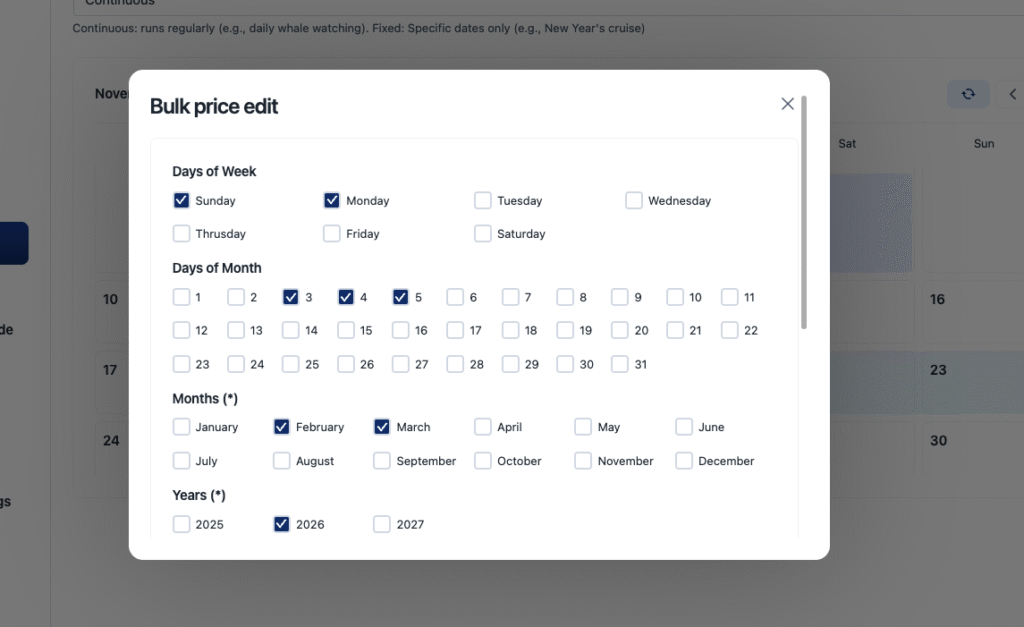Uncheck the Sunday checkbox
Screen dimensions: 1024x627
181,200
